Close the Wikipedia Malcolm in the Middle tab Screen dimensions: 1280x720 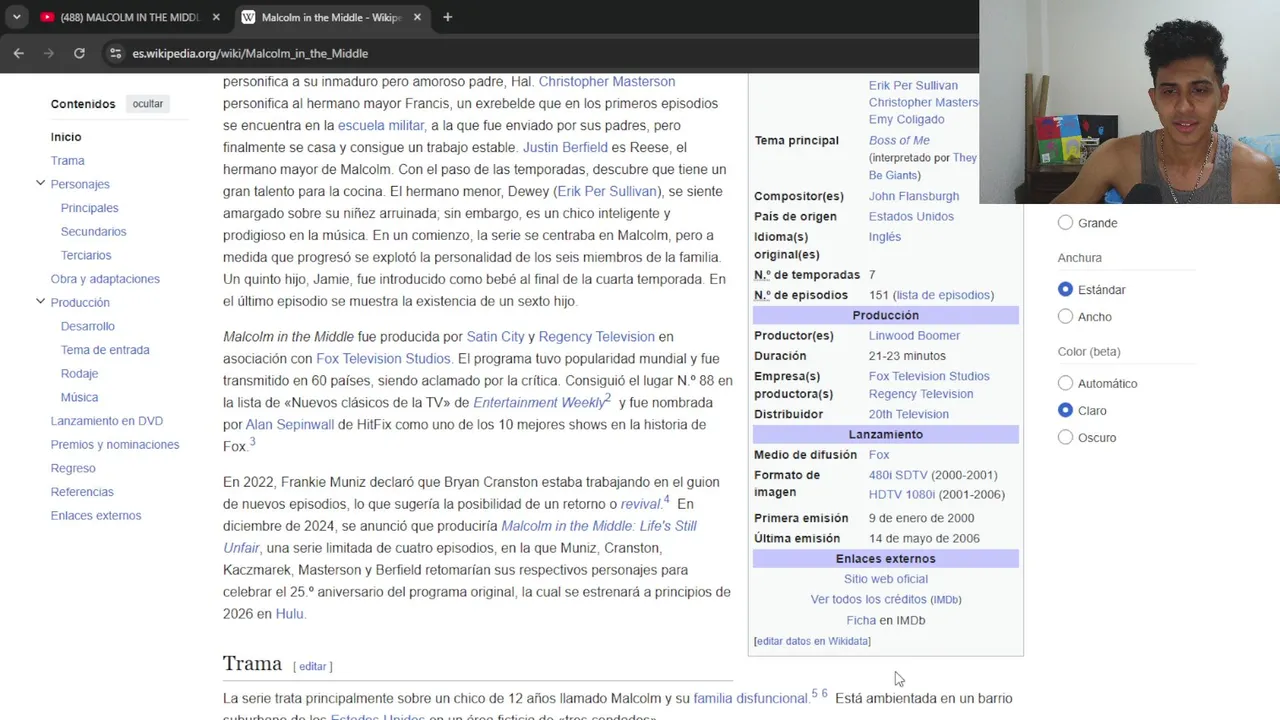(x=417, y=17)
